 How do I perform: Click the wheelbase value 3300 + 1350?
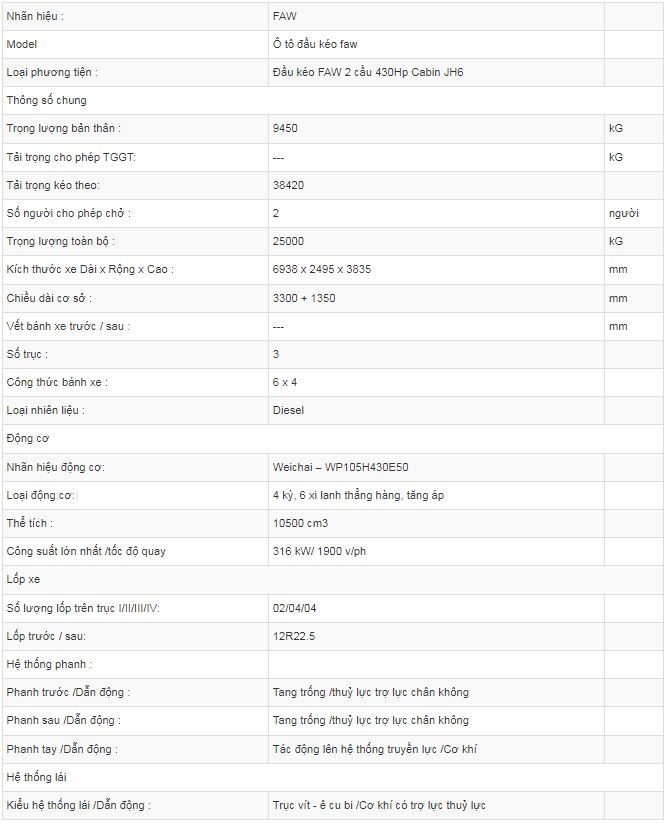point(304,298)
